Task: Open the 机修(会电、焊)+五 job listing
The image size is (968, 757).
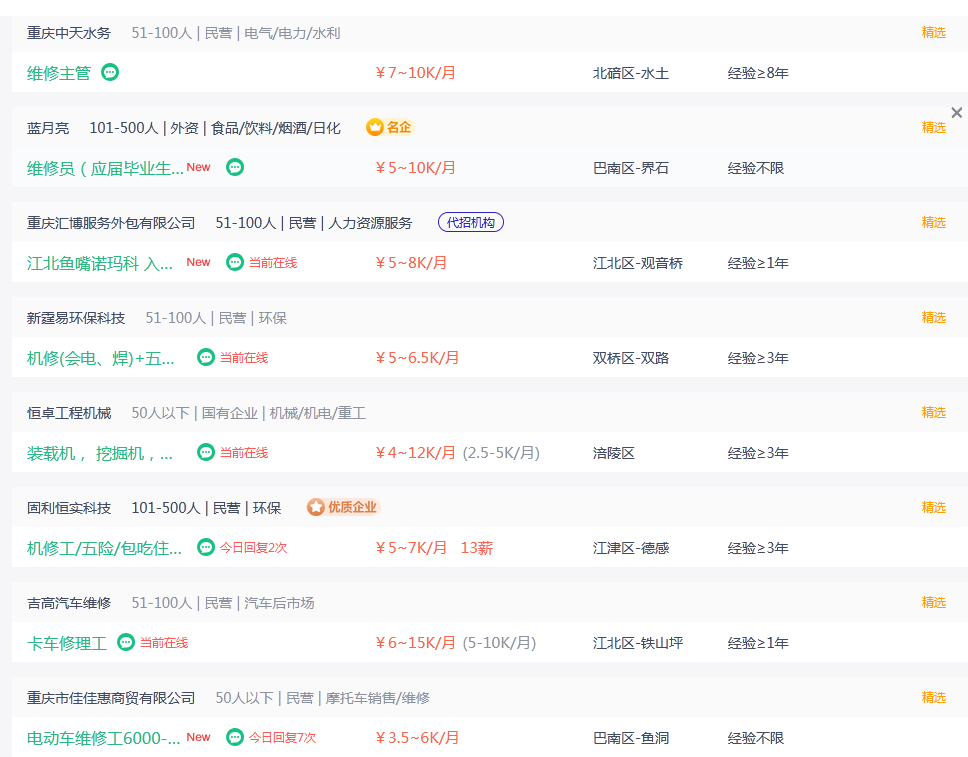Action: [x=100, y=358]
